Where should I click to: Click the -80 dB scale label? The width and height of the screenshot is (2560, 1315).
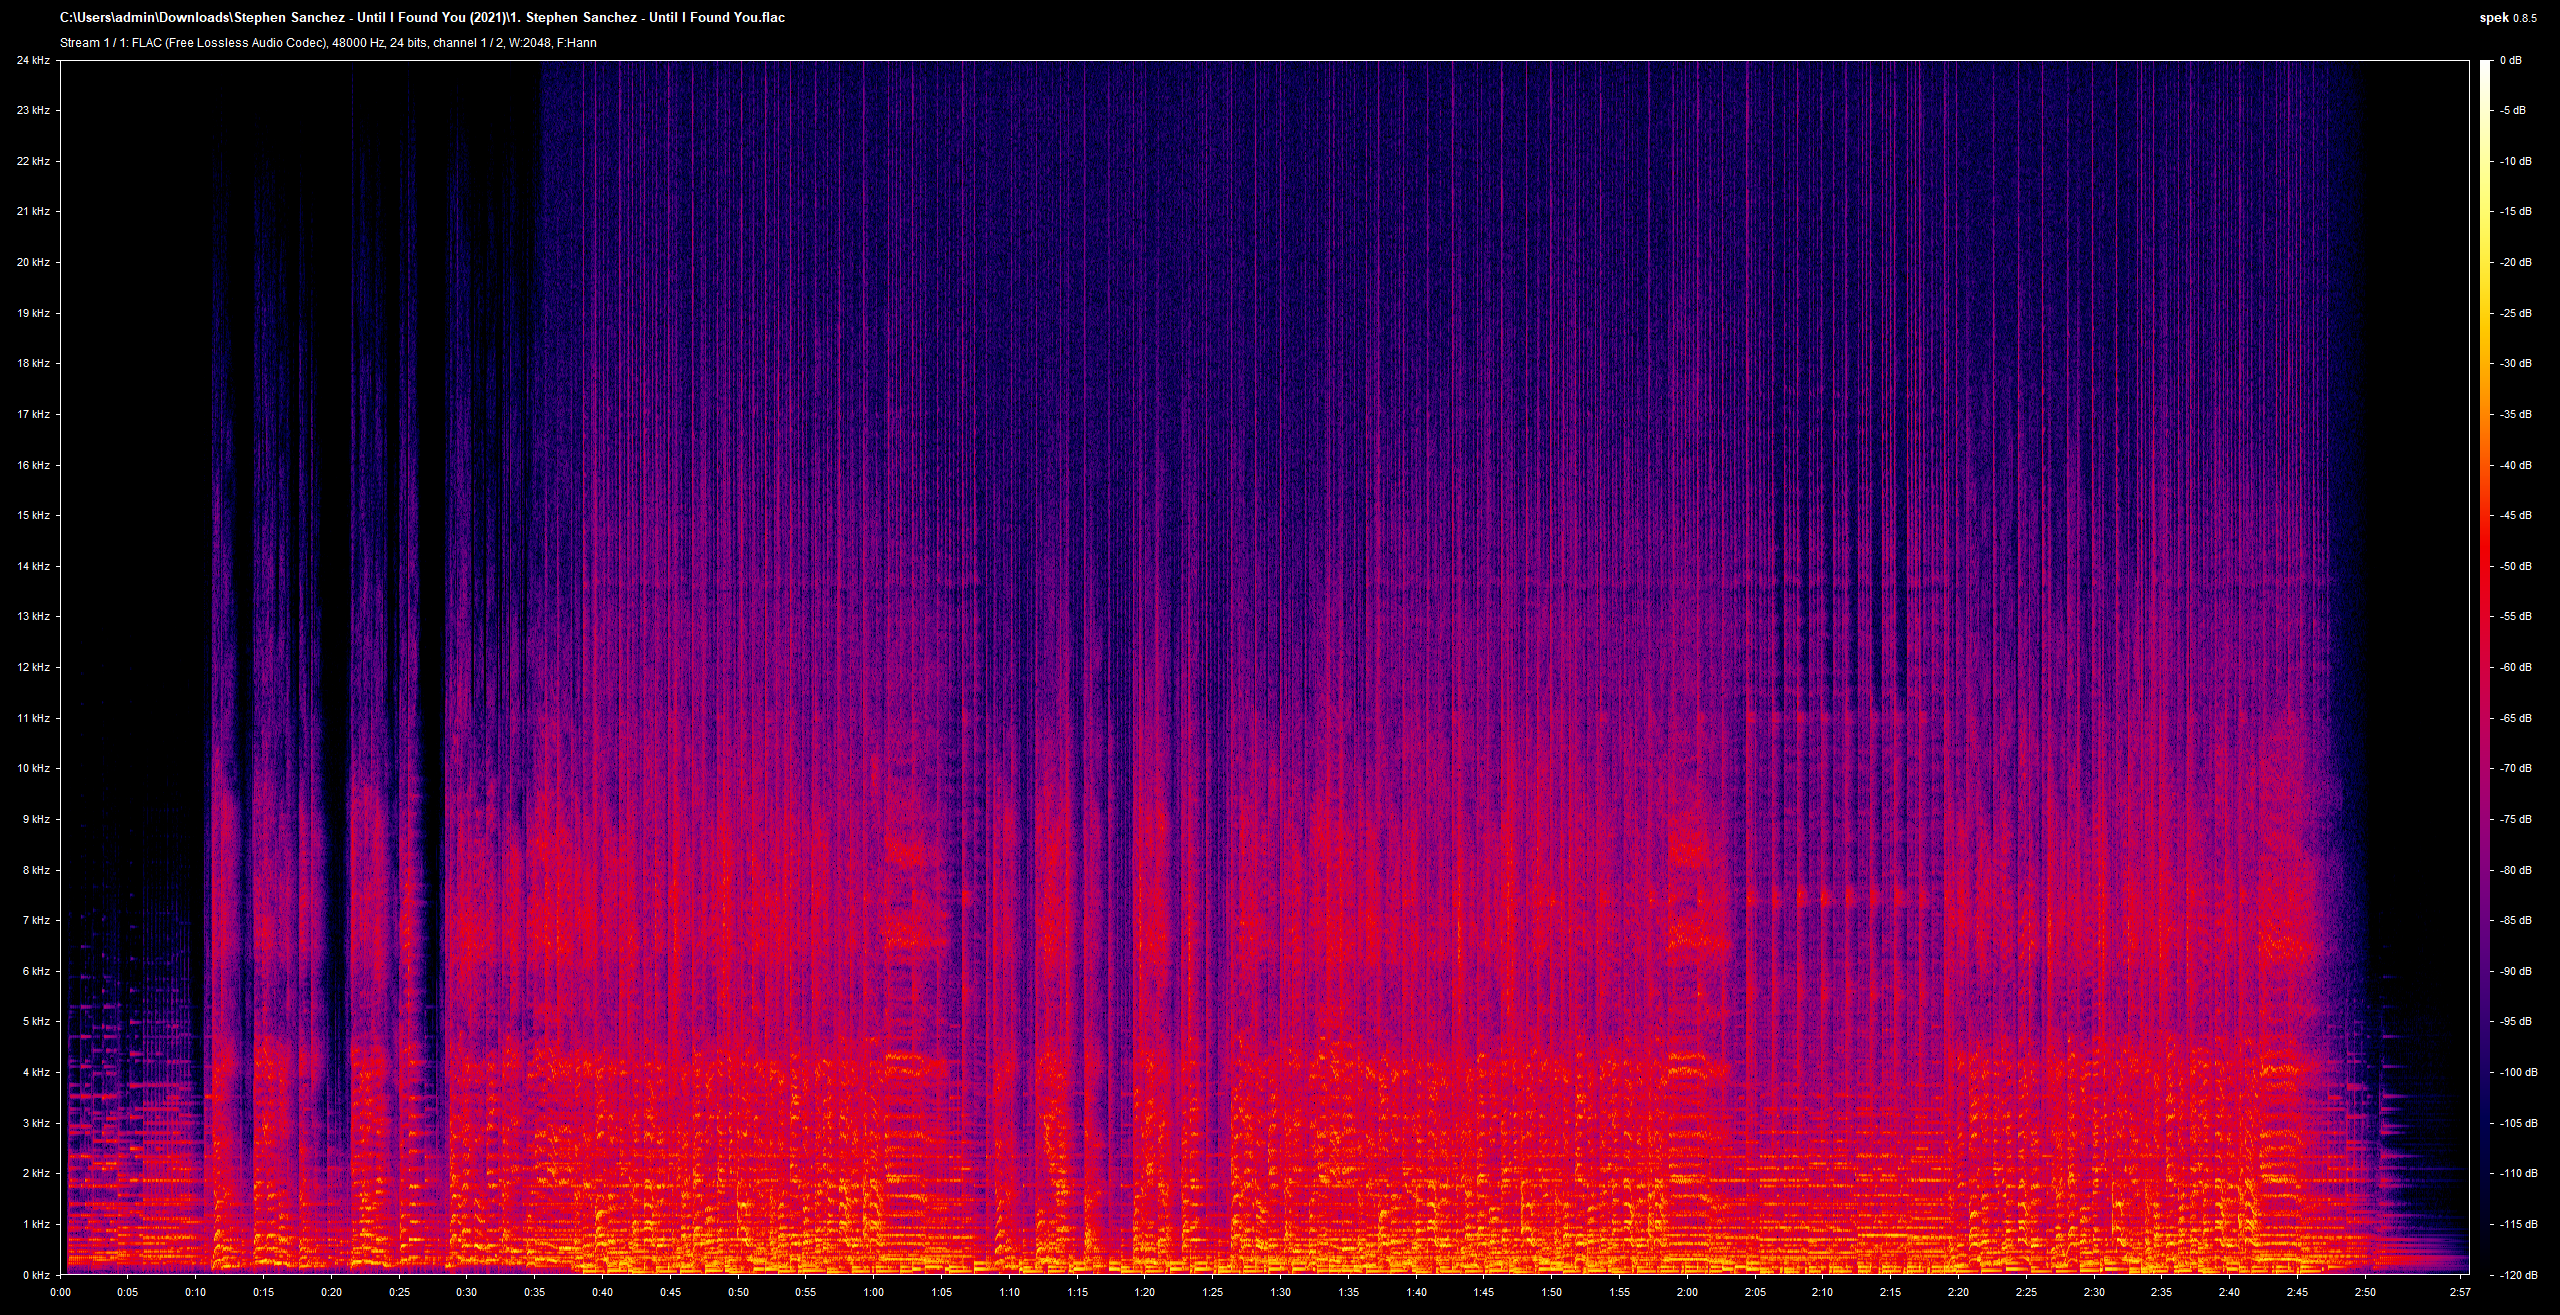pyautogui.click(x=2516, y=870)
